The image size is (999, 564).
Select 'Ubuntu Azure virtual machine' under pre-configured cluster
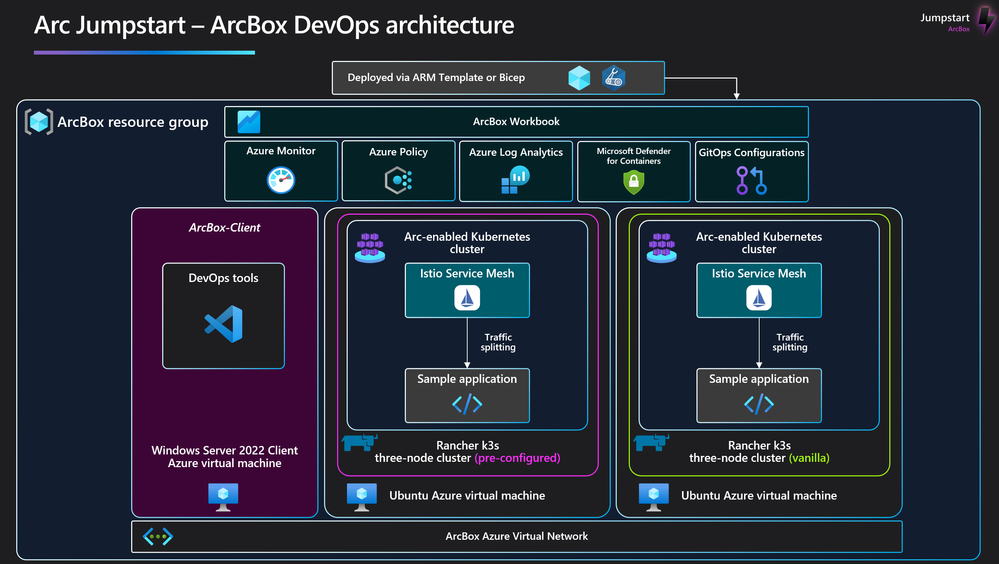pos(467,496)
